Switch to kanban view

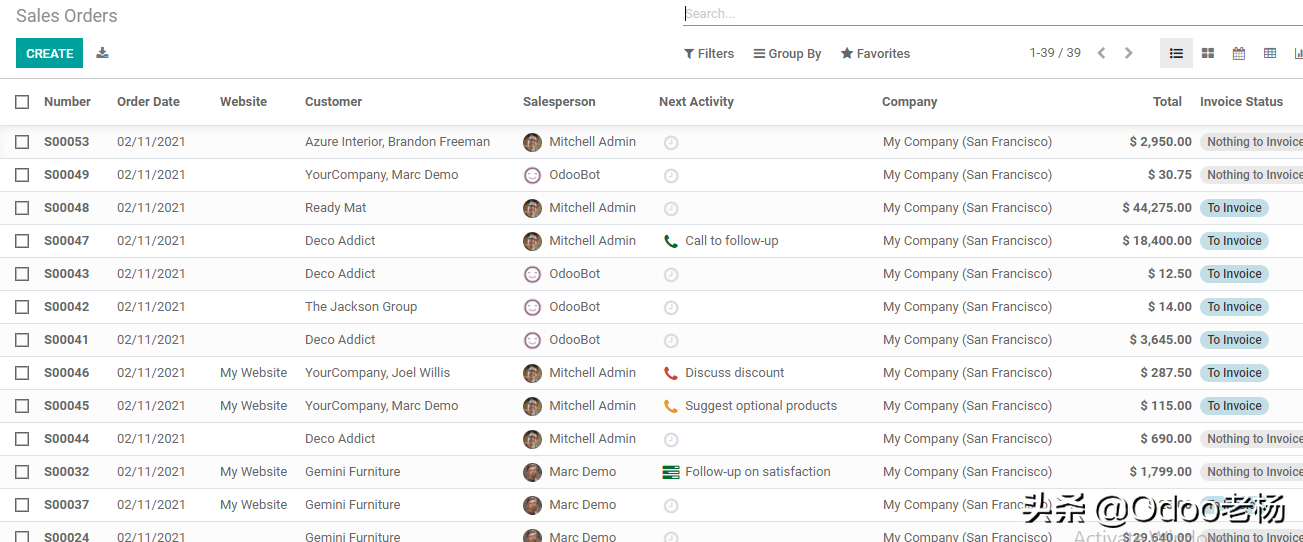1208,53
